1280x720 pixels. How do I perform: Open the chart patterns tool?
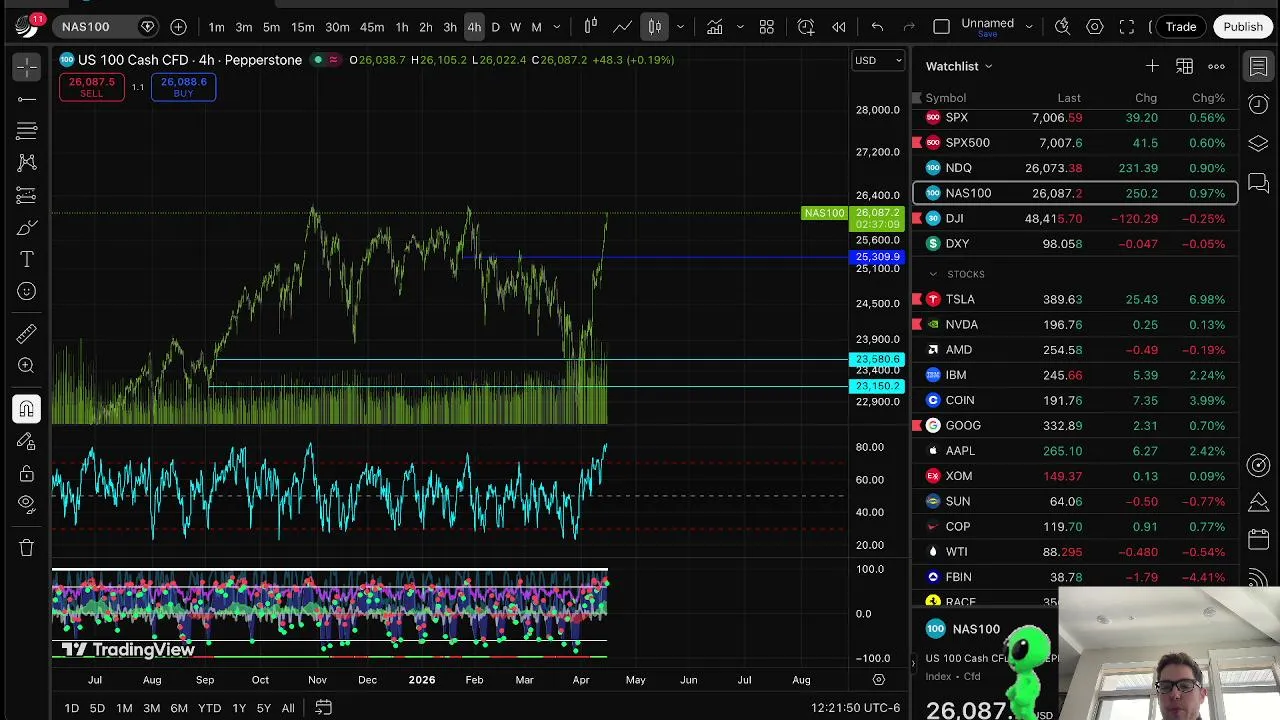point(27,162)
